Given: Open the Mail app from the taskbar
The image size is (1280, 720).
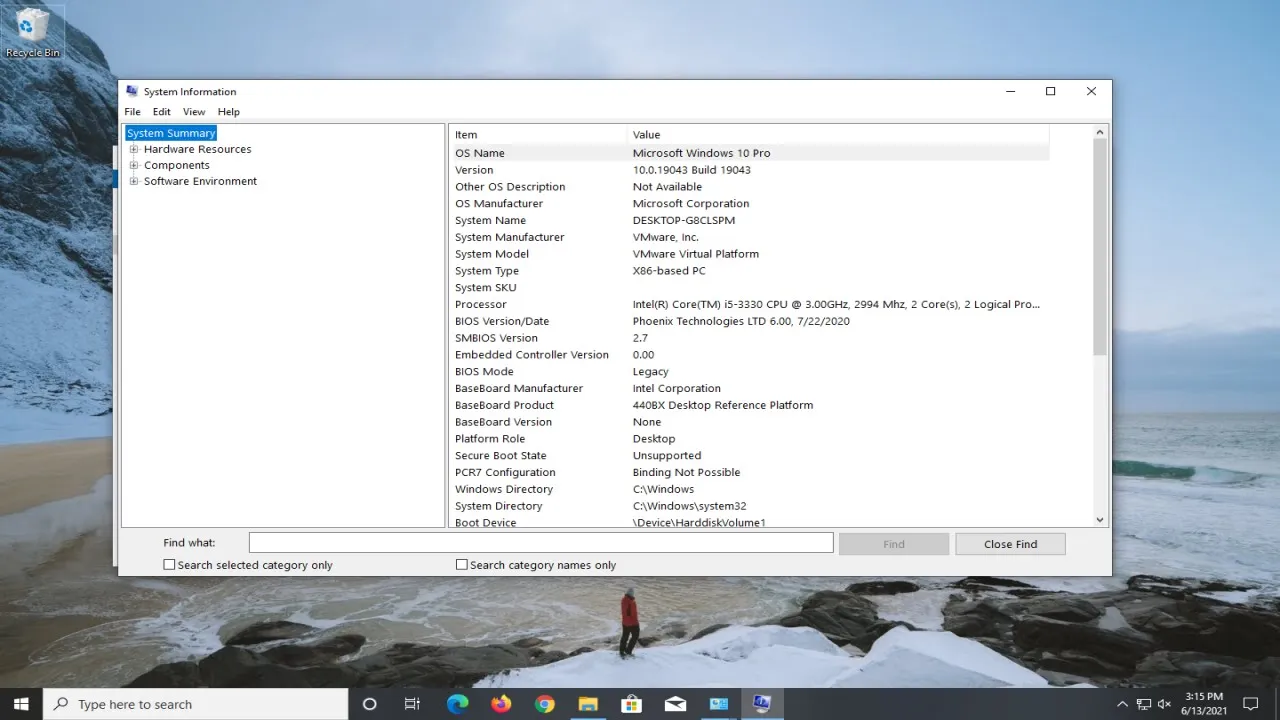Looking at the screenshot, I should (675, 704).
